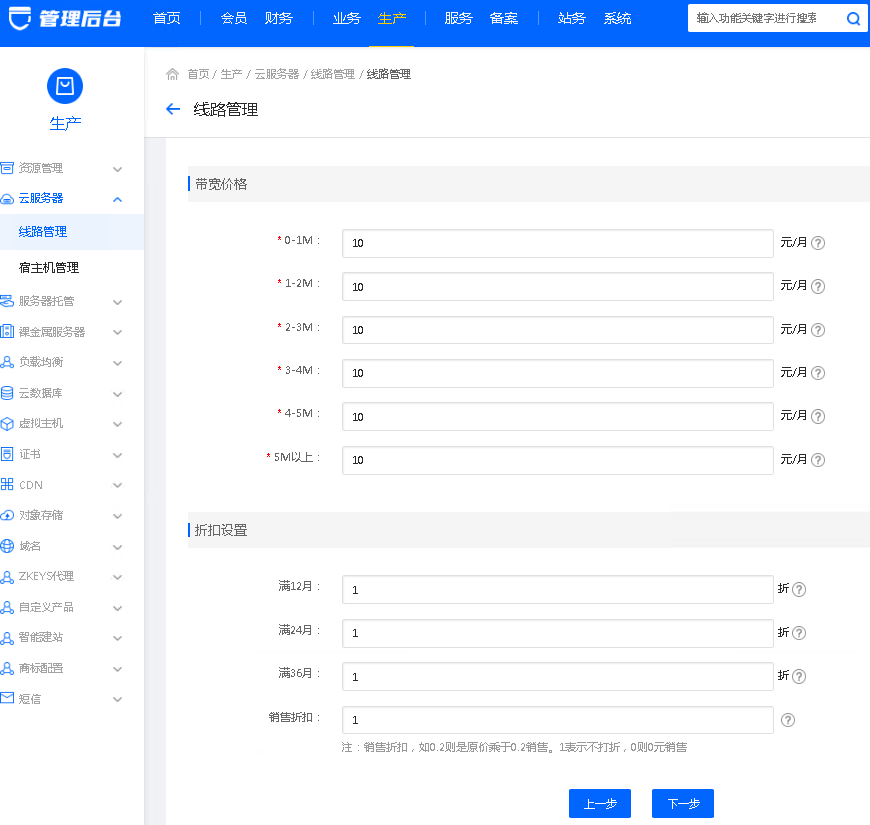Show help for 满12月 discount

(x=799, y=589)
